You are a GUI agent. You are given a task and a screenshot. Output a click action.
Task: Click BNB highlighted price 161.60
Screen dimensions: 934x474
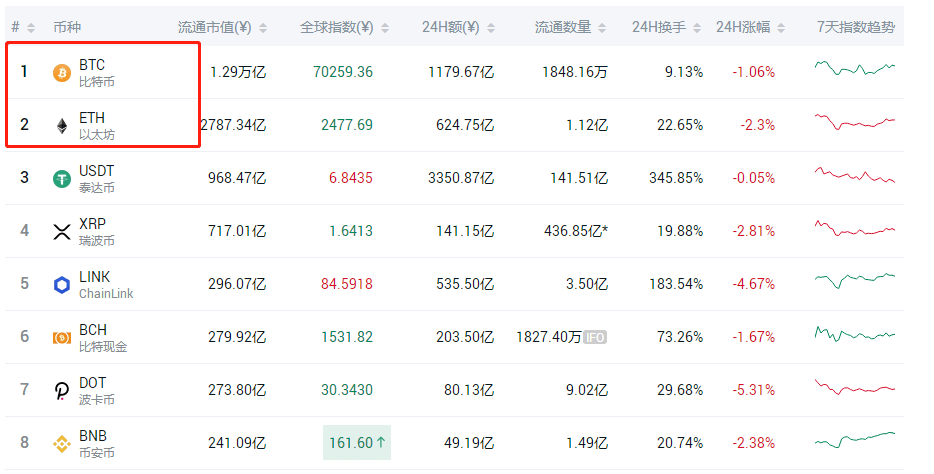click(x=356, y=443)
